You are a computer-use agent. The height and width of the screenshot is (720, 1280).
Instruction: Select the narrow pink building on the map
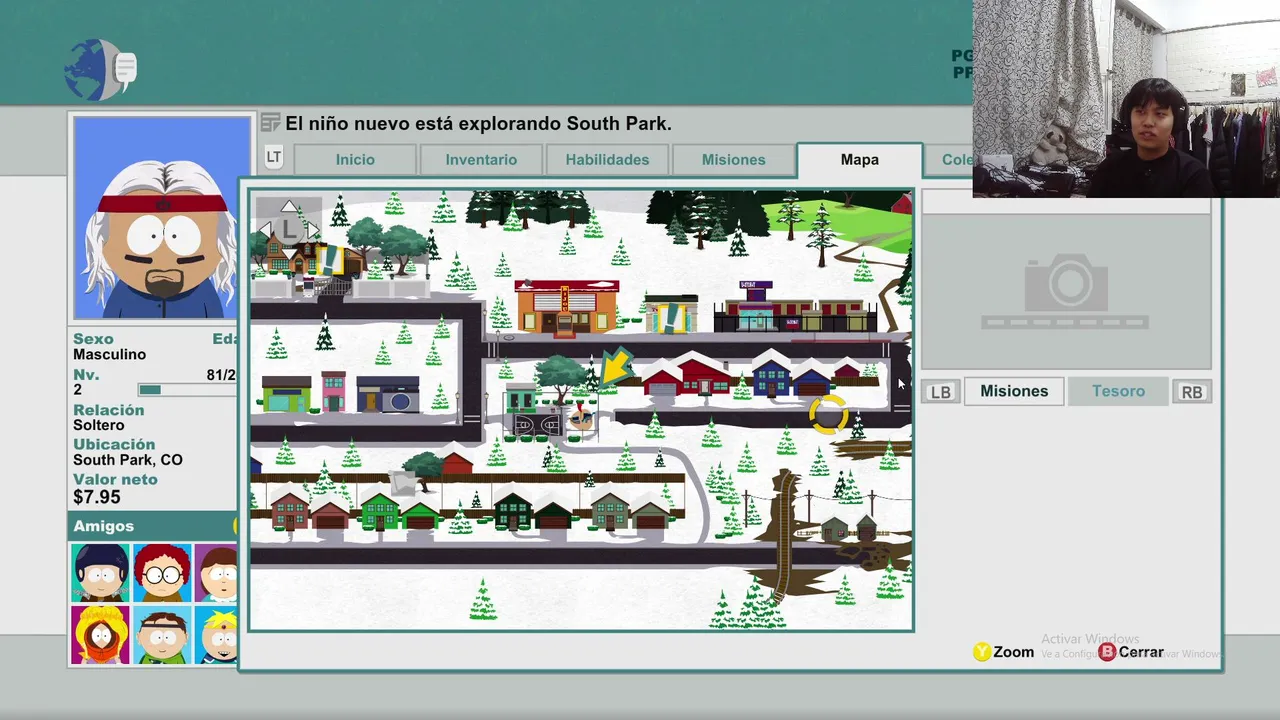[334, 391]
